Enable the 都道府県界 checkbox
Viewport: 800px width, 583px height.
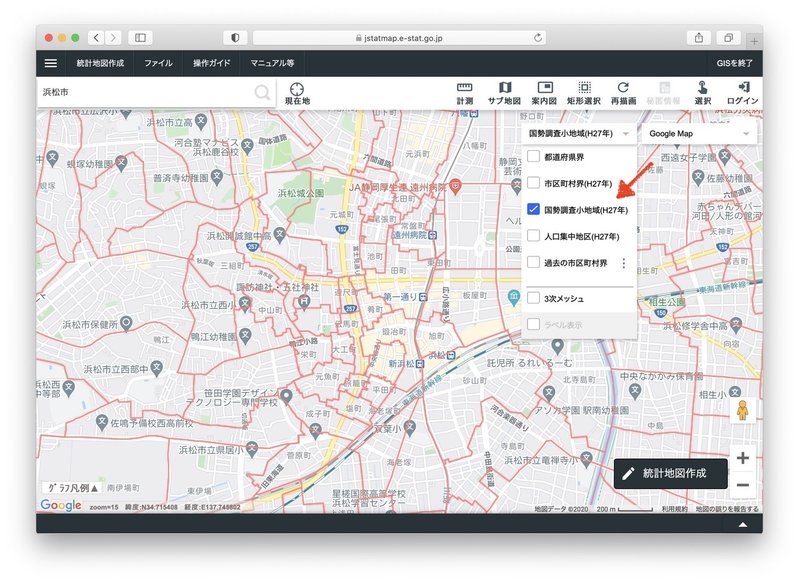coord(533,156)
